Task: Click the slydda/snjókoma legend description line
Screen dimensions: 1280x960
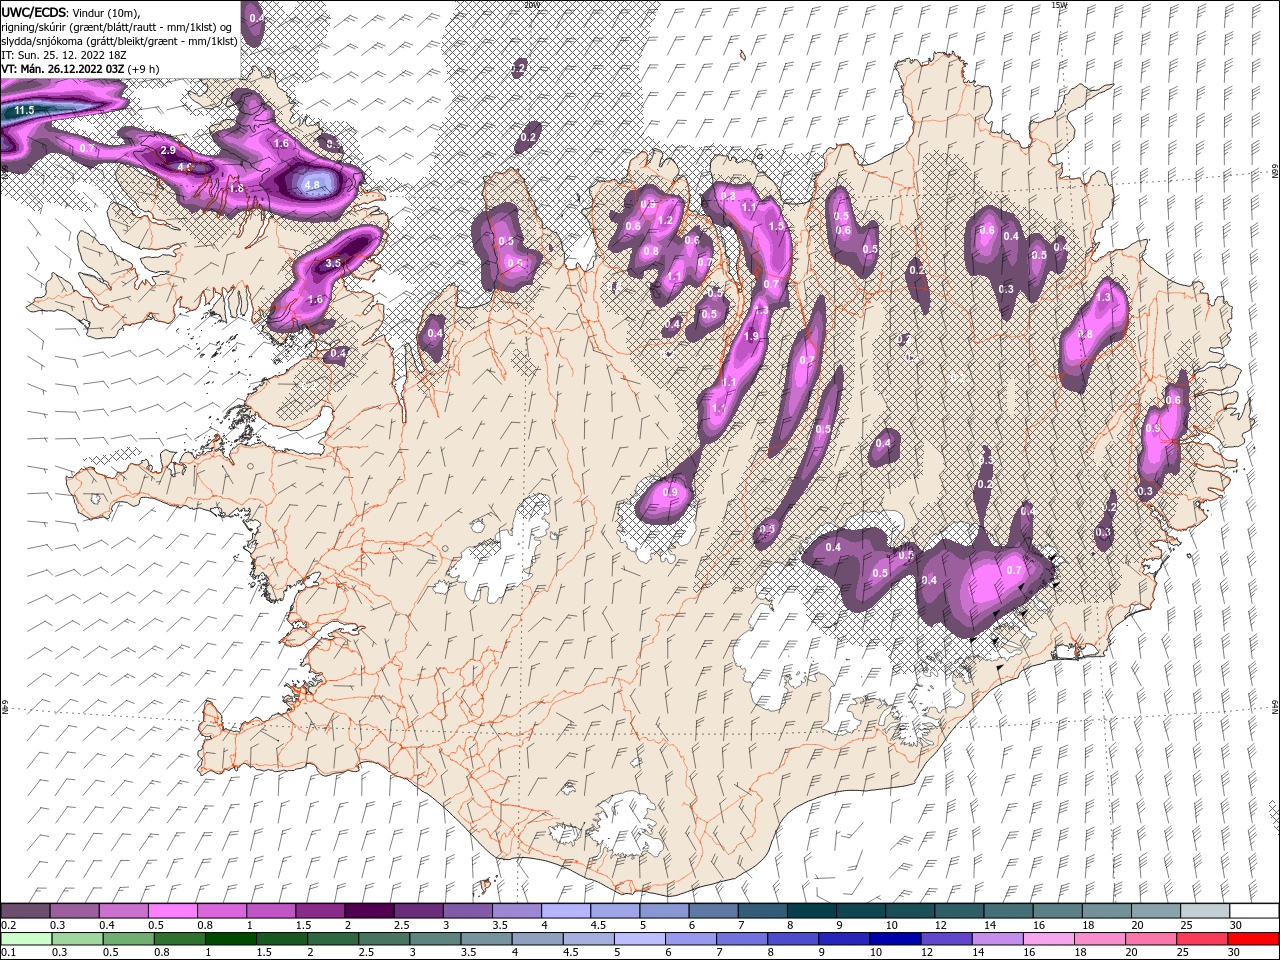Action: pyautogui.click(x=119, y=41)
